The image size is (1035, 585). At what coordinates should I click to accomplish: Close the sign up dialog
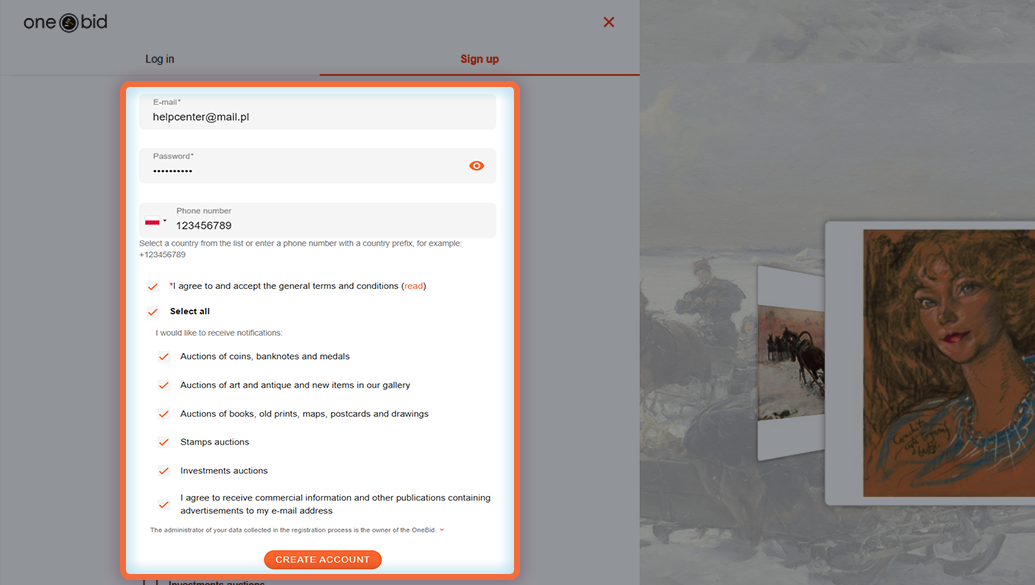(609, 22)
